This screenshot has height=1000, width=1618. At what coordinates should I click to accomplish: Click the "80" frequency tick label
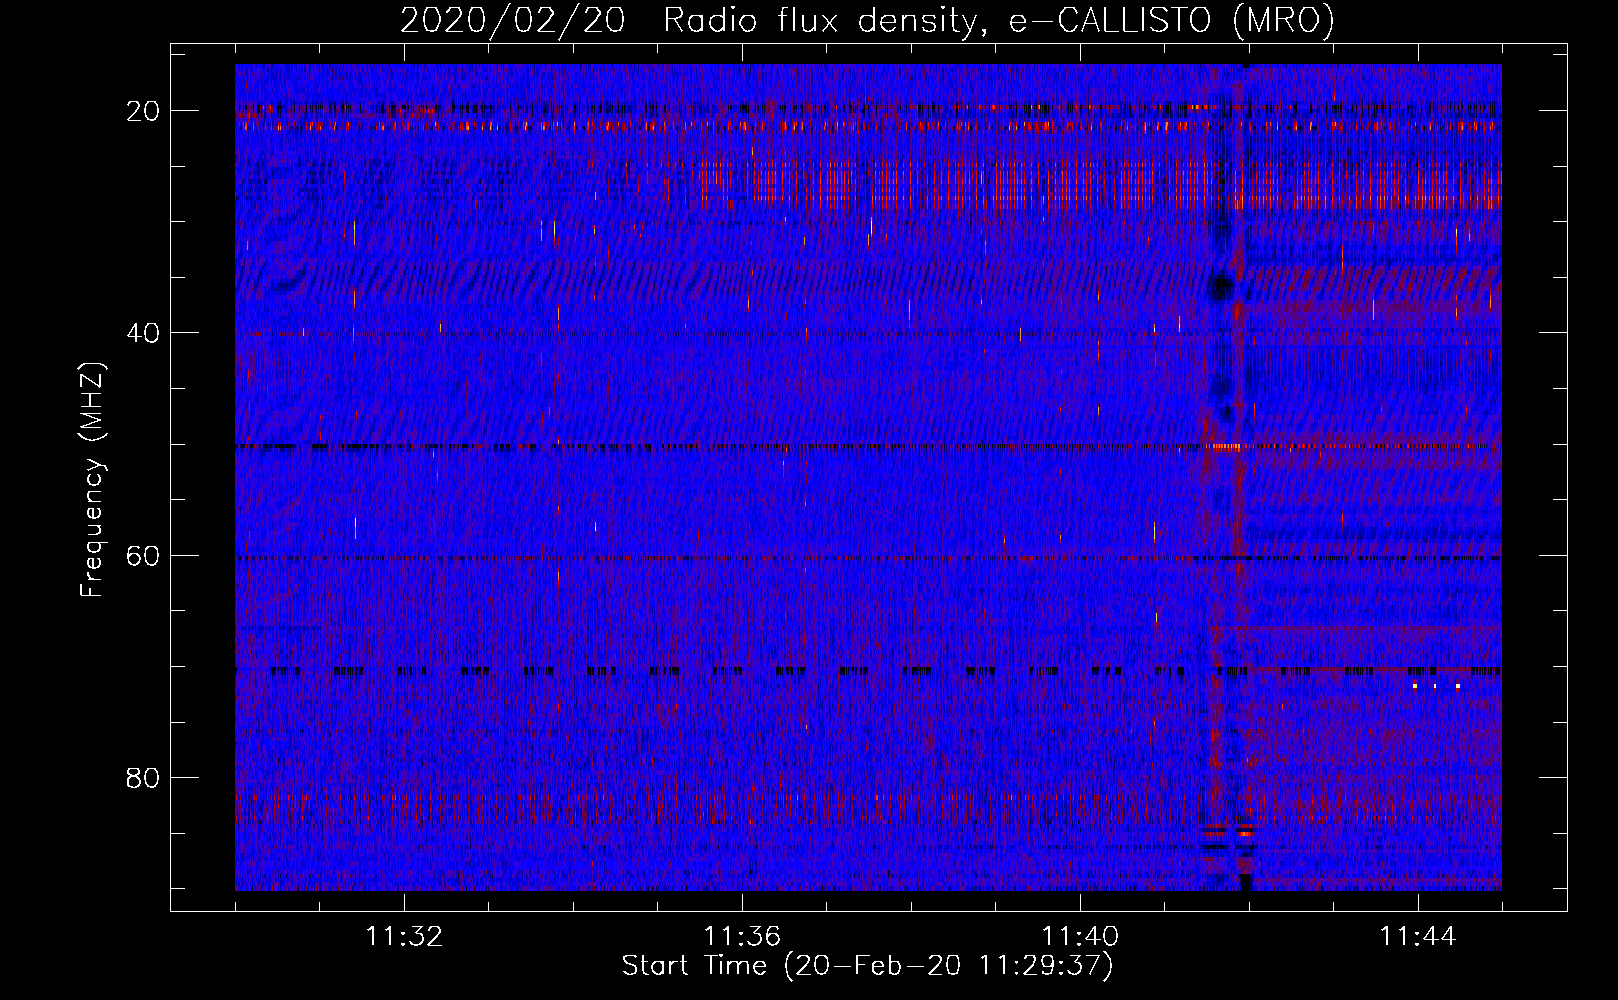[143, 777]
